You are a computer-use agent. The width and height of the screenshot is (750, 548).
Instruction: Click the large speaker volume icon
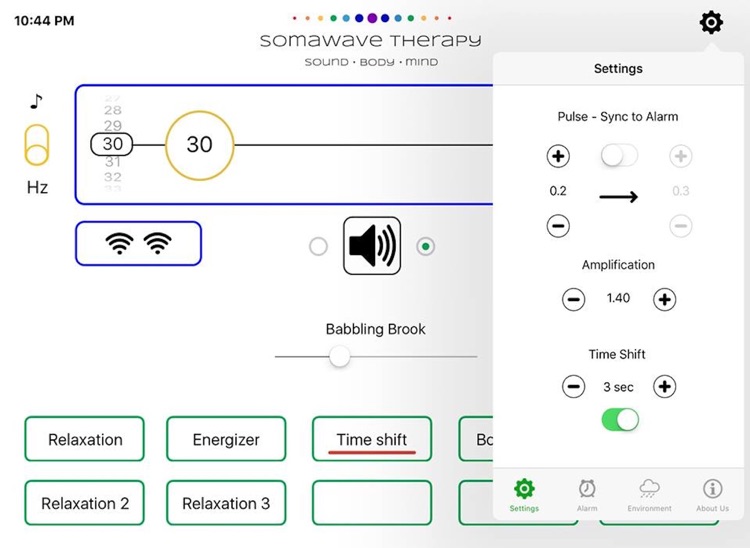coord(372,246)
